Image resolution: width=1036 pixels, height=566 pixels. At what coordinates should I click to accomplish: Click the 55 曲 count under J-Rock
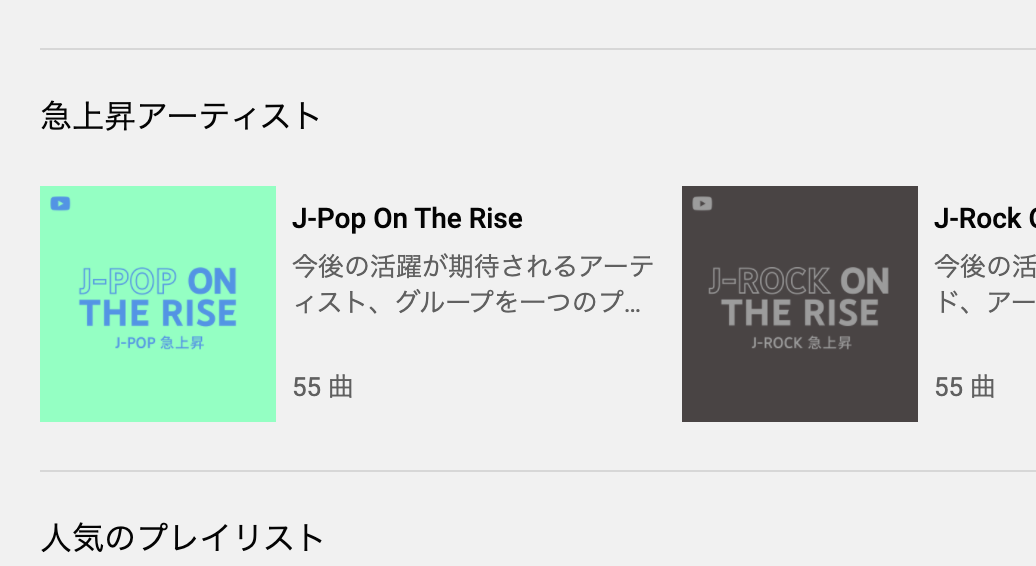coord(965,387)
